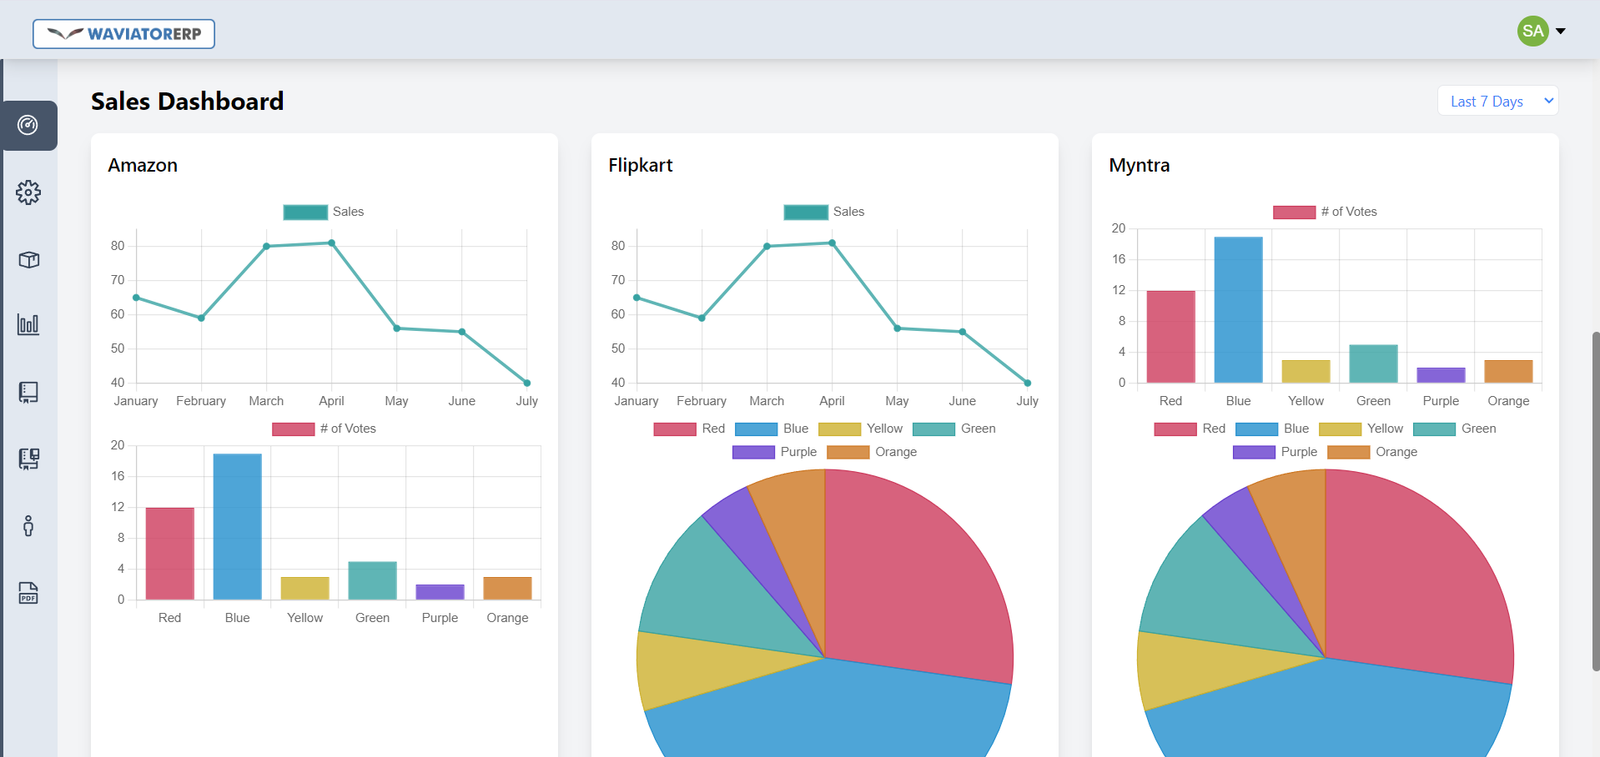Open the package box icon in sidebar

pyautogui.click(x=28, y=259)
